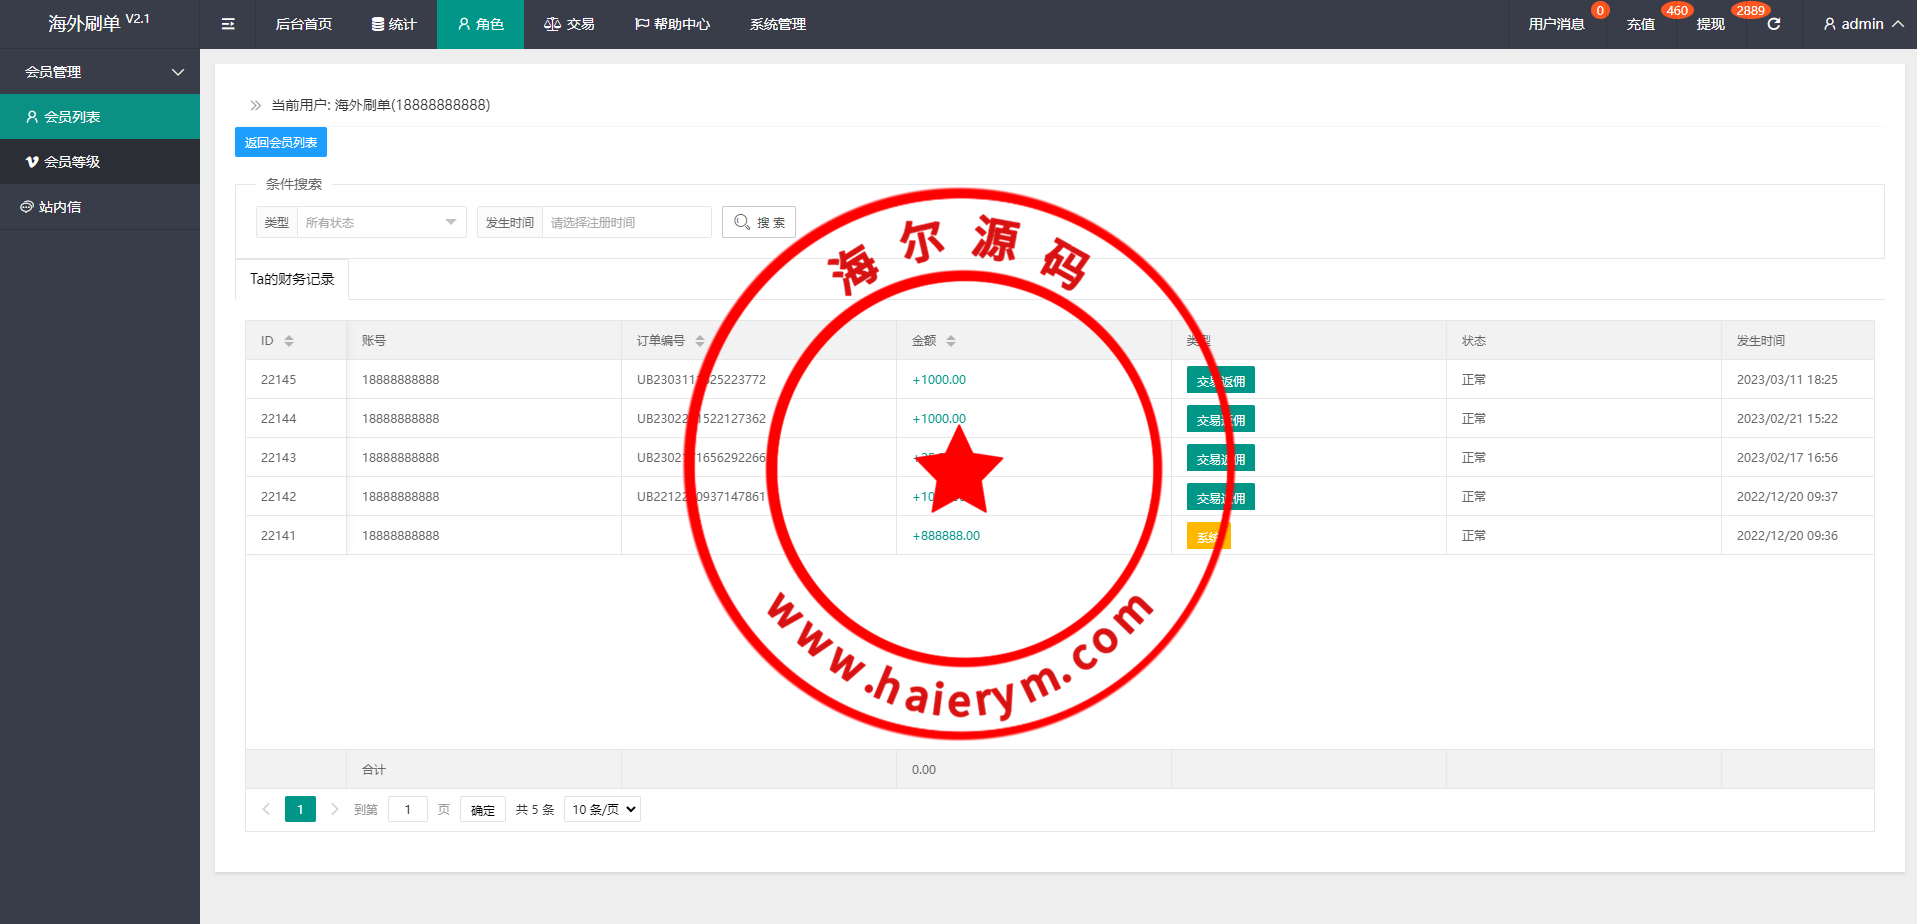Click the 共 5 条 record count

535,810
